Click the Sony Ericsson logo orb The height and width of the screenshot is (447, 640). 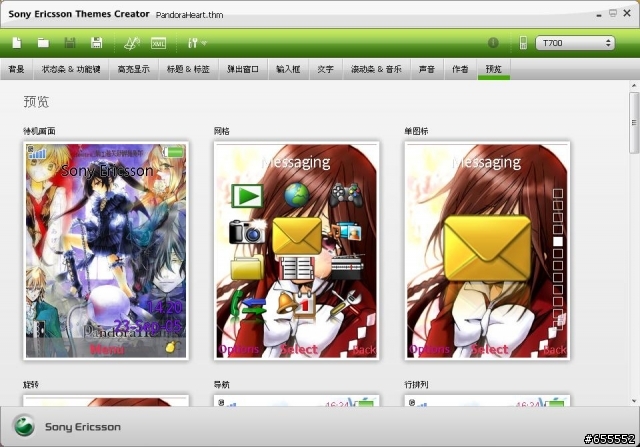[x=24, y=426]
